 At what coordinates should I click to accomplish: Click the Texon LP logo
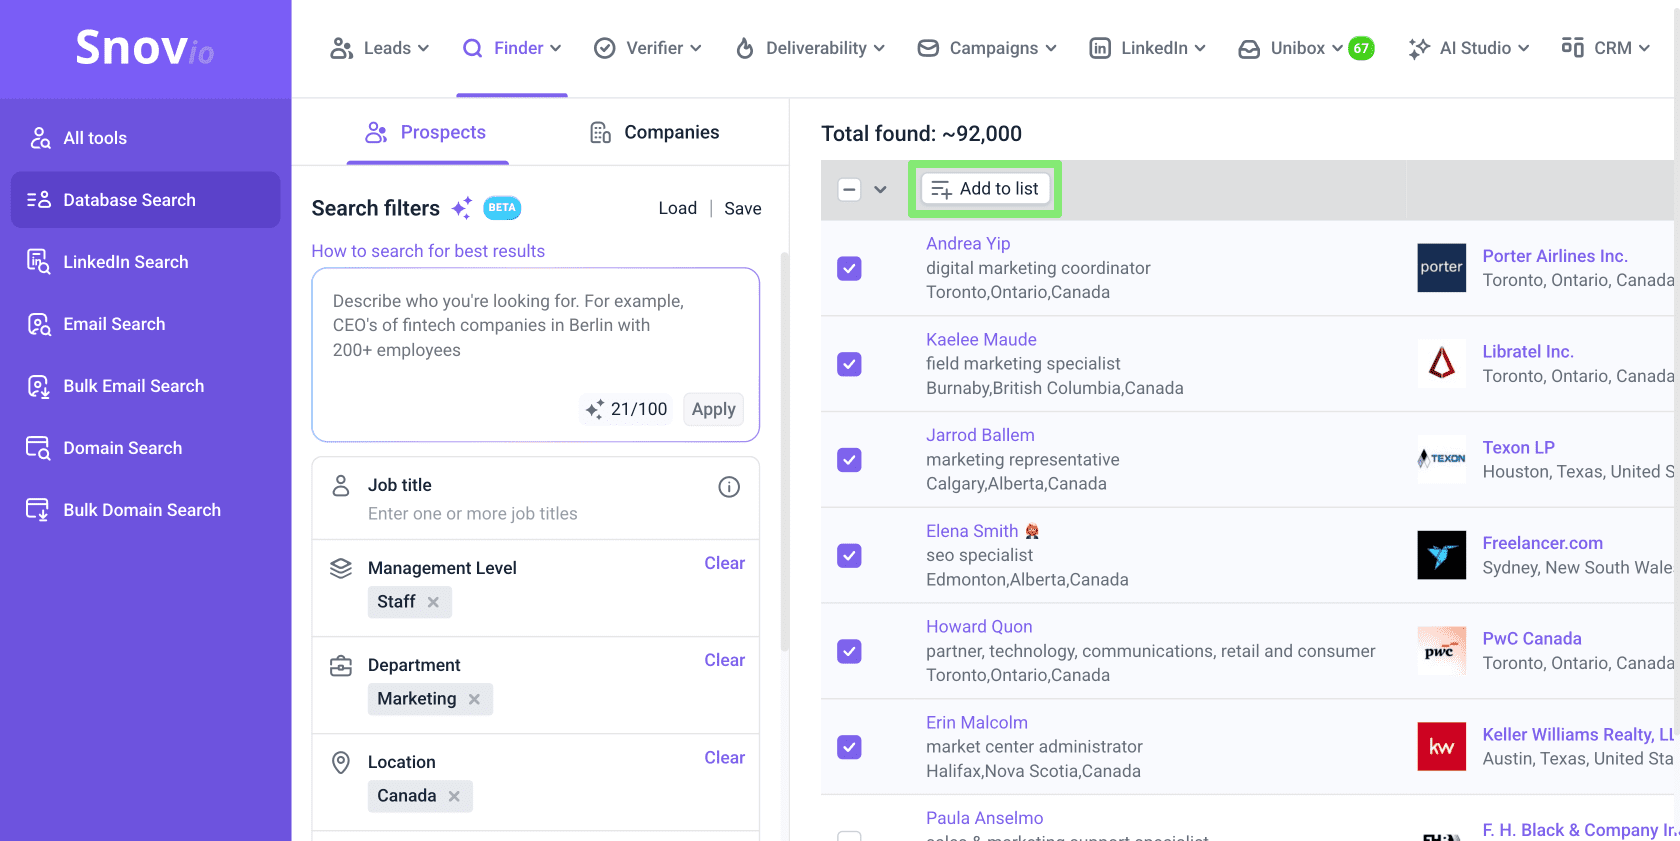coord(1441,459)
